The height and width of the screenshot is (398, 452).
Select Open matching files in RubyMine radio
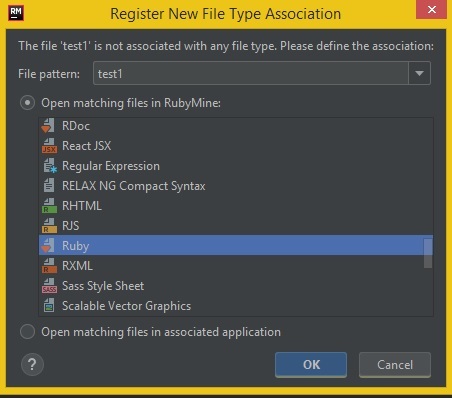click(27, 103)
